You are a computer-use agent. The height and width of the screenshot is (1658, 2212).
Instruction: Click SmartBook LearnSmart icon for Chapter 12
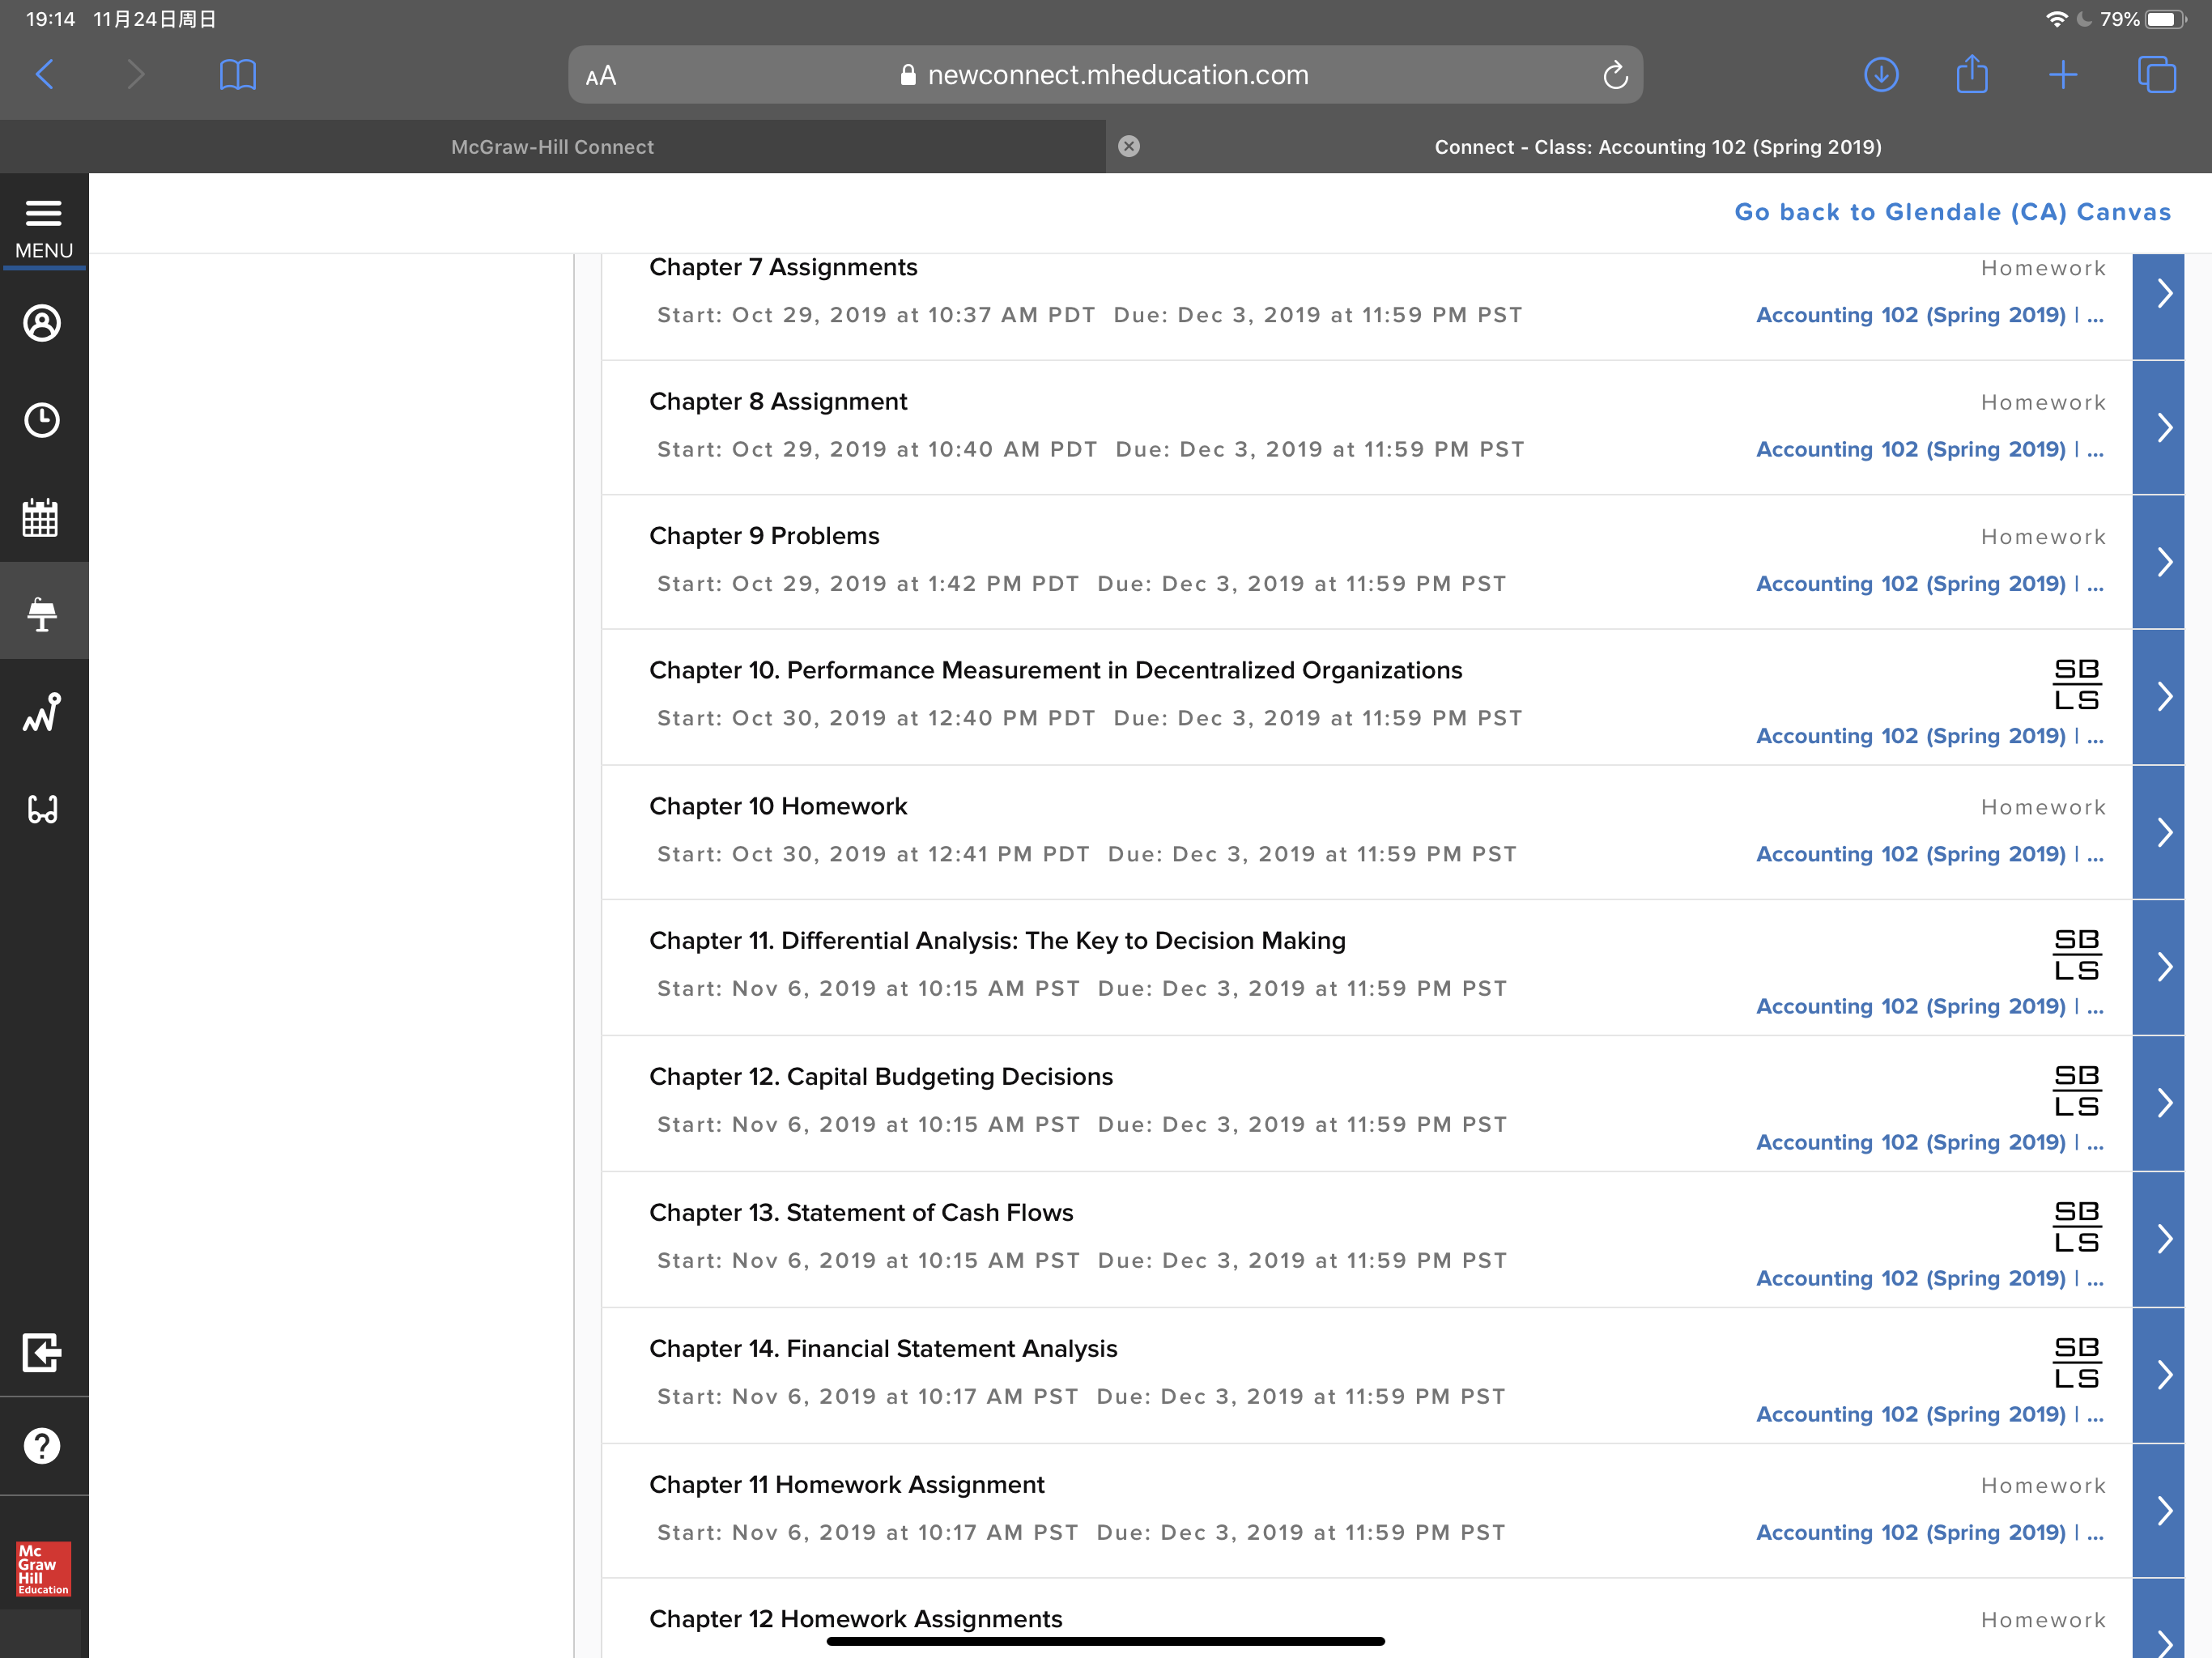point(2077,1091)
